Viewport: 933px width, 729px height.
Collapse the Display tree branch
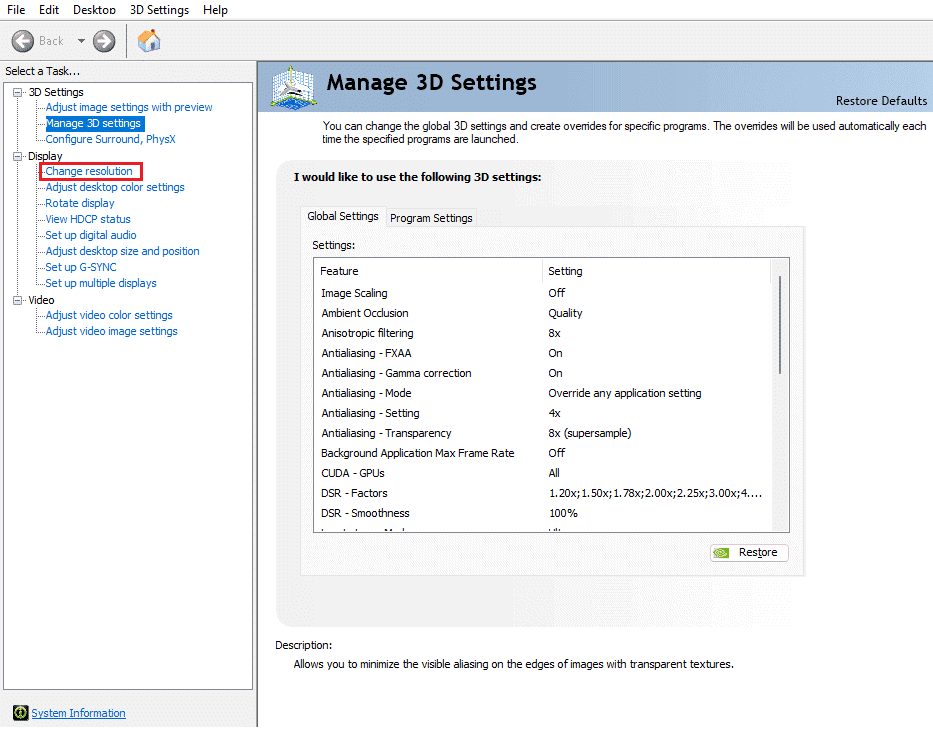[16, 156]
